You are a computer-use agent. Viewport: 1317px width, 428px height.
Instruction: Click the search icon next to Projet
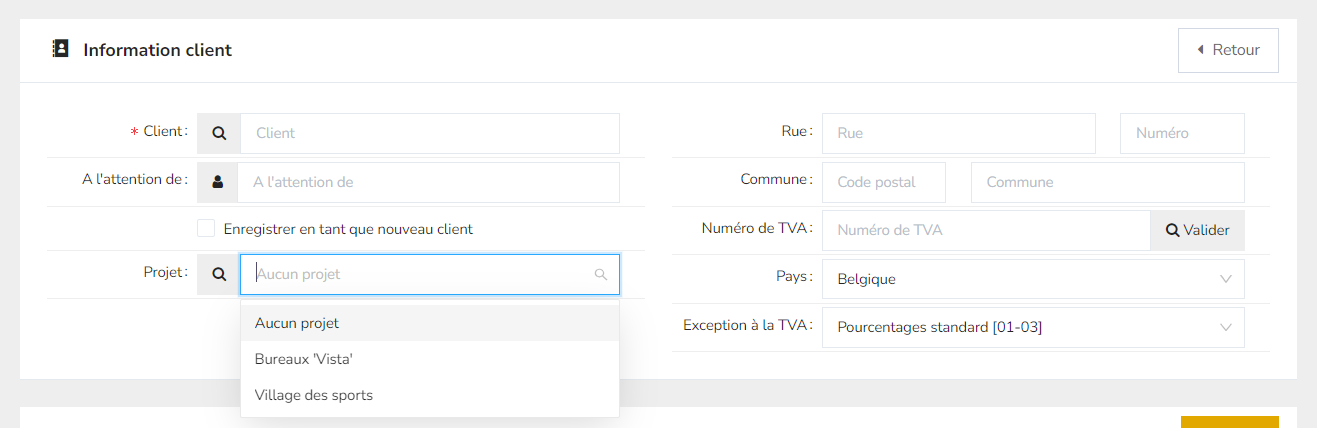(219, 274)
